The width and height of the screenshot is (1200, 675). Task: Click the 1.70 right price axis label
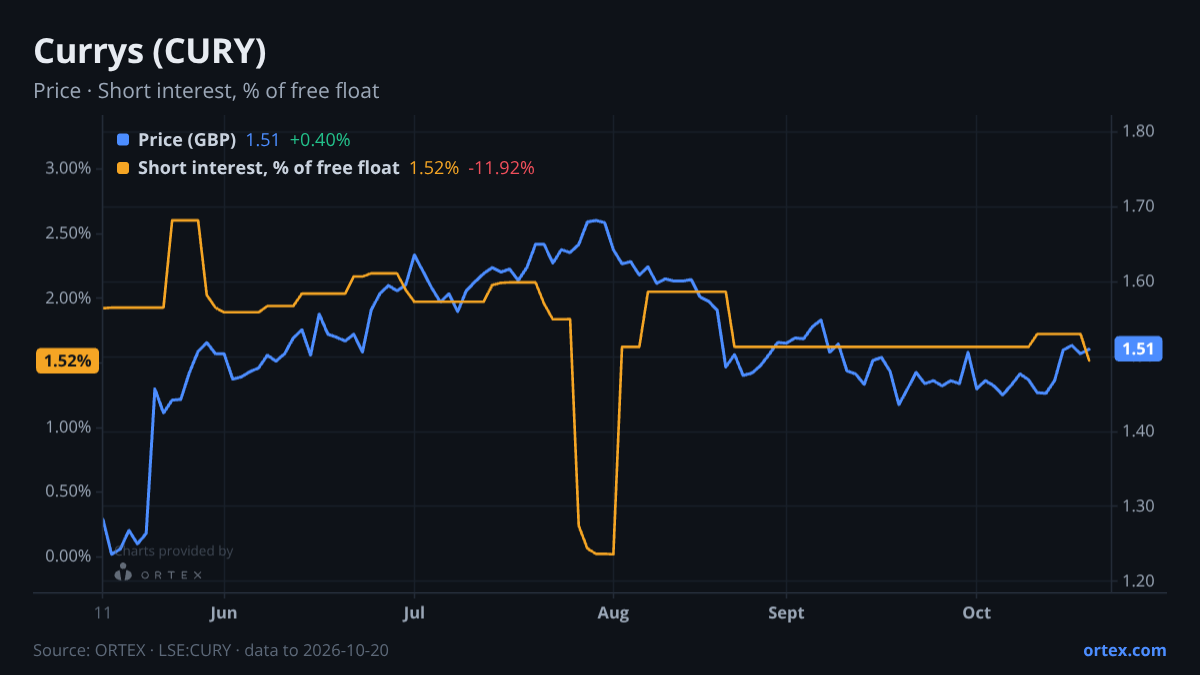tap(1139, 206)
